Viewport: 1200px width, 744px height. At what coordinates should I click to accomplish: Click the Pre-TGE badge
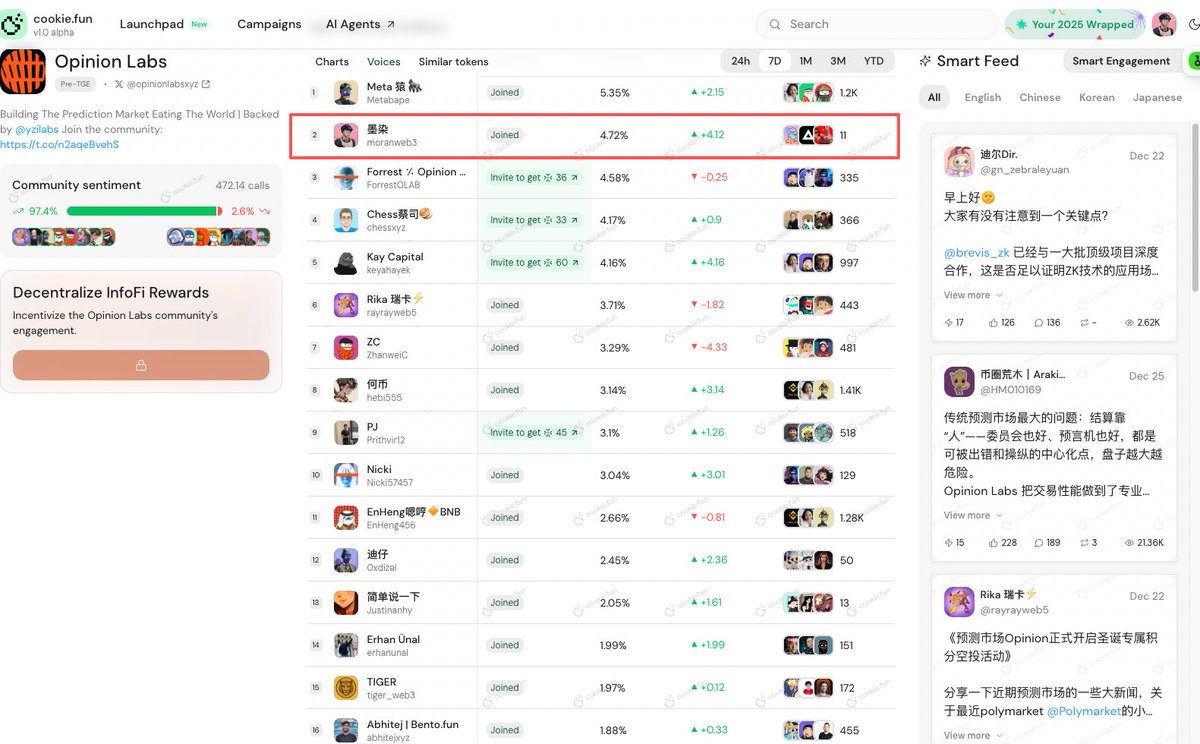click(x=75, y=85)
